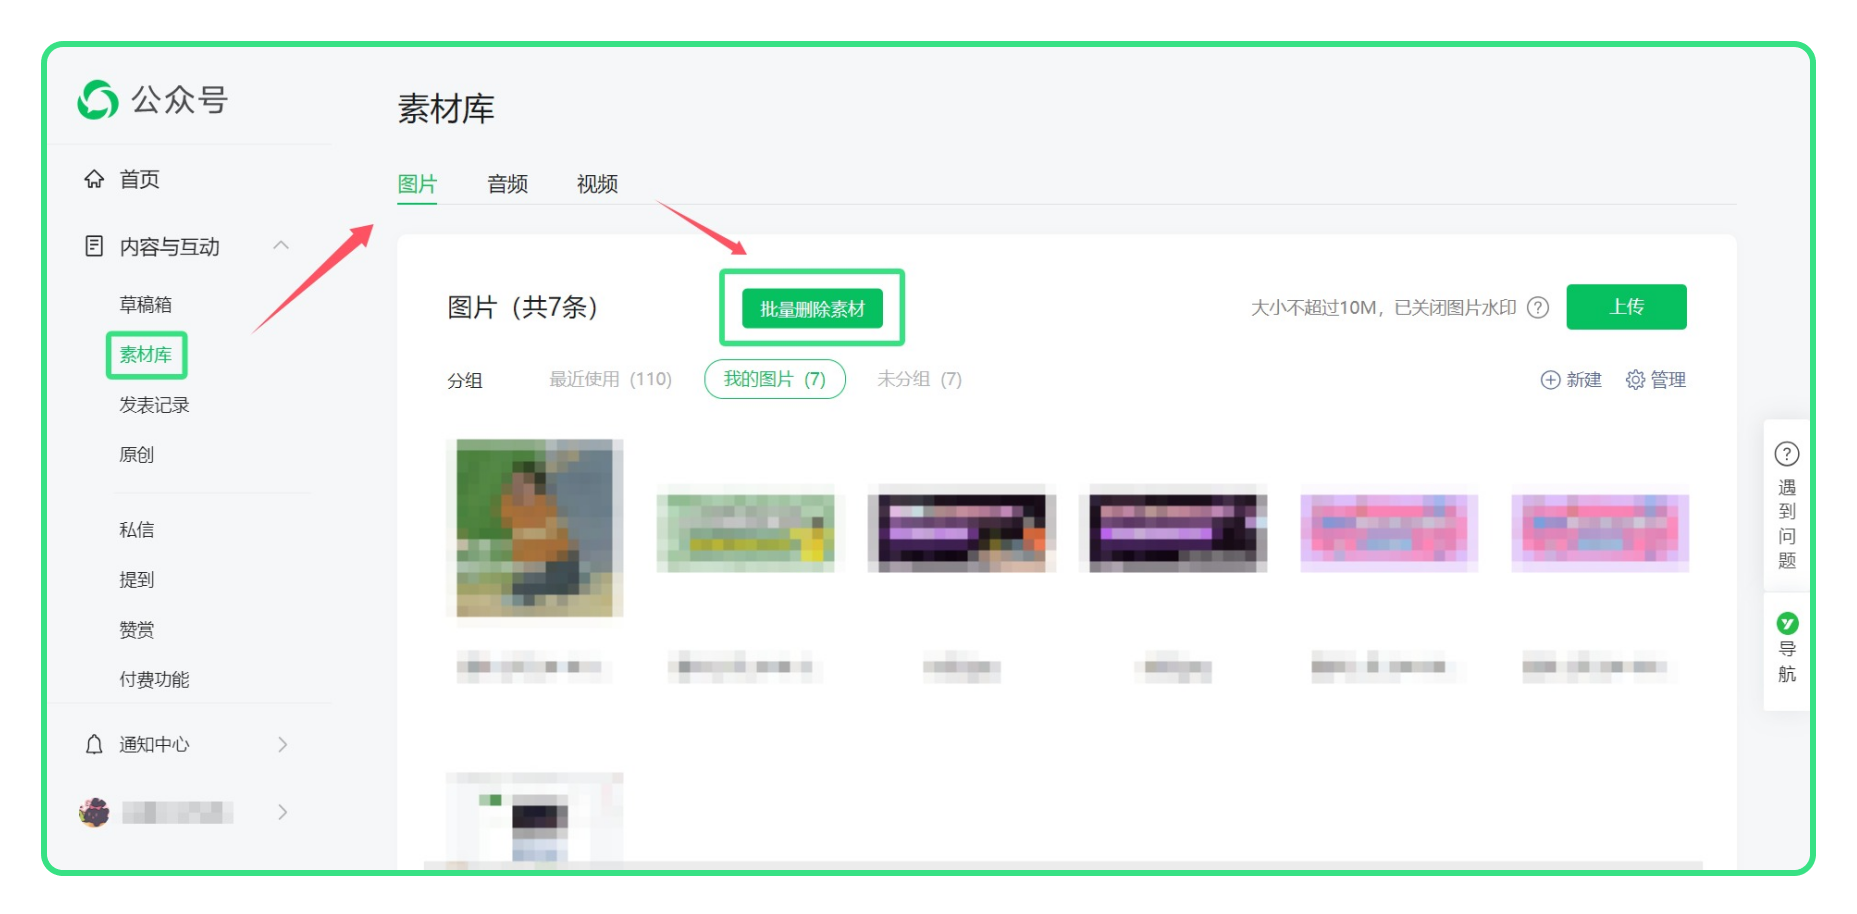1857x914 pixels.
Task: Open 发表记录 in sidebar
Action: coord(154,405)
